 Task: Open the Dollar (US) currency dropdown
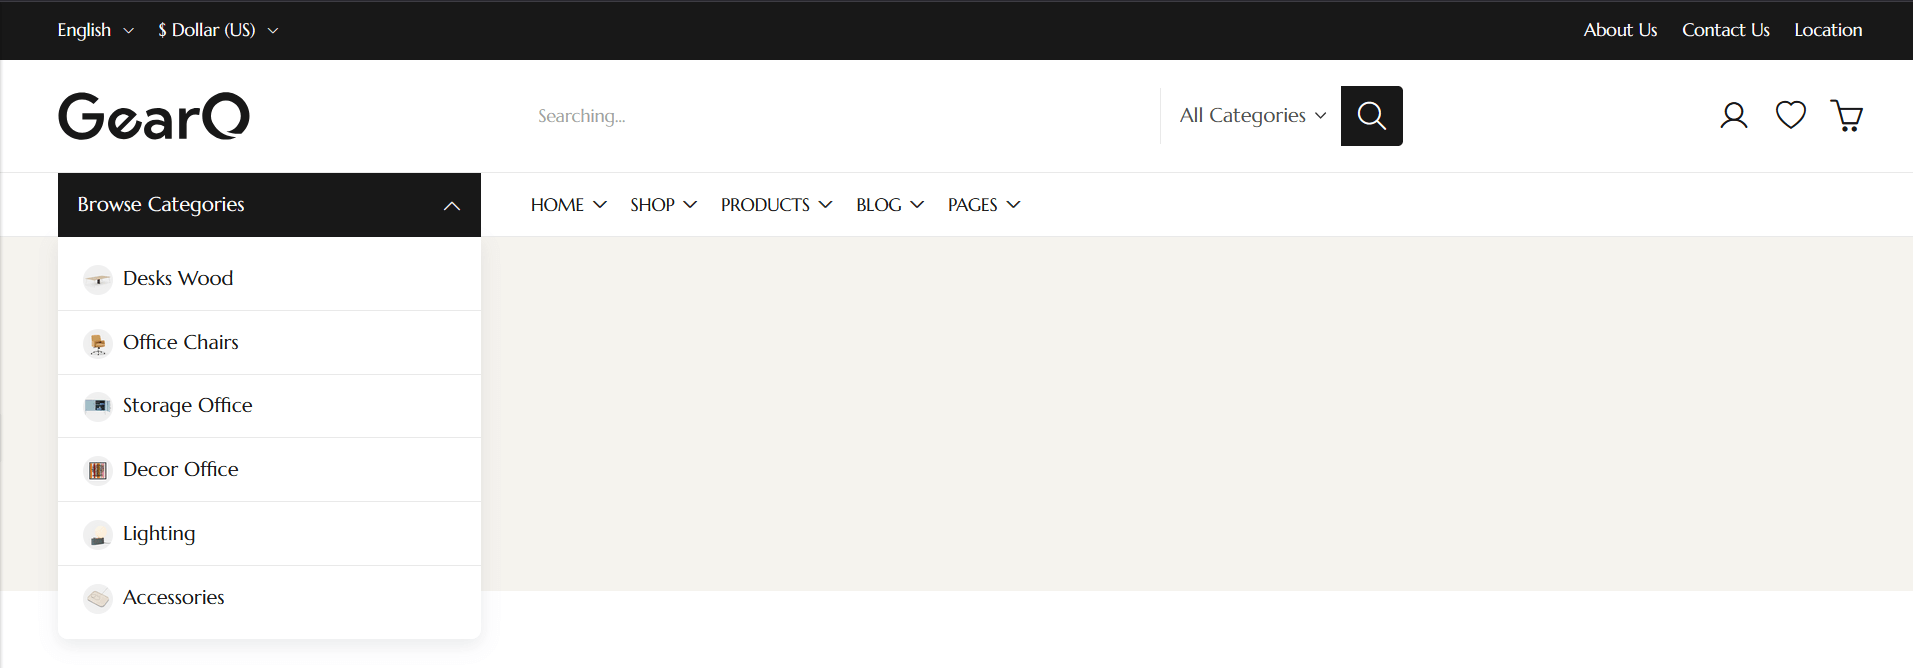[x=217, y=30]
